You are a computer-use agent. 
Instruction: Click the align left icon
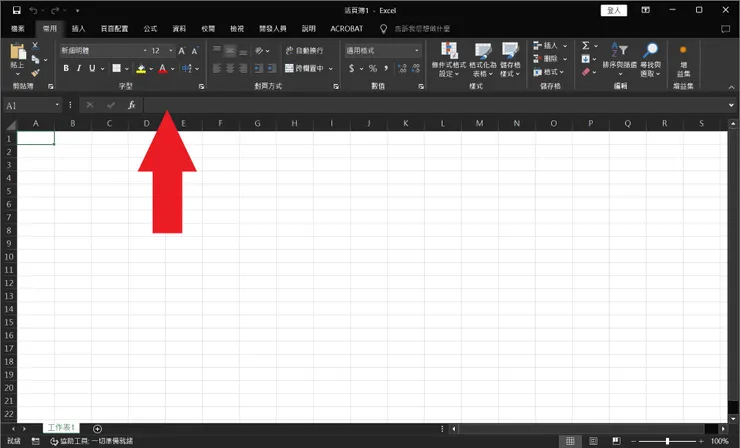click(x=217, y=68)
